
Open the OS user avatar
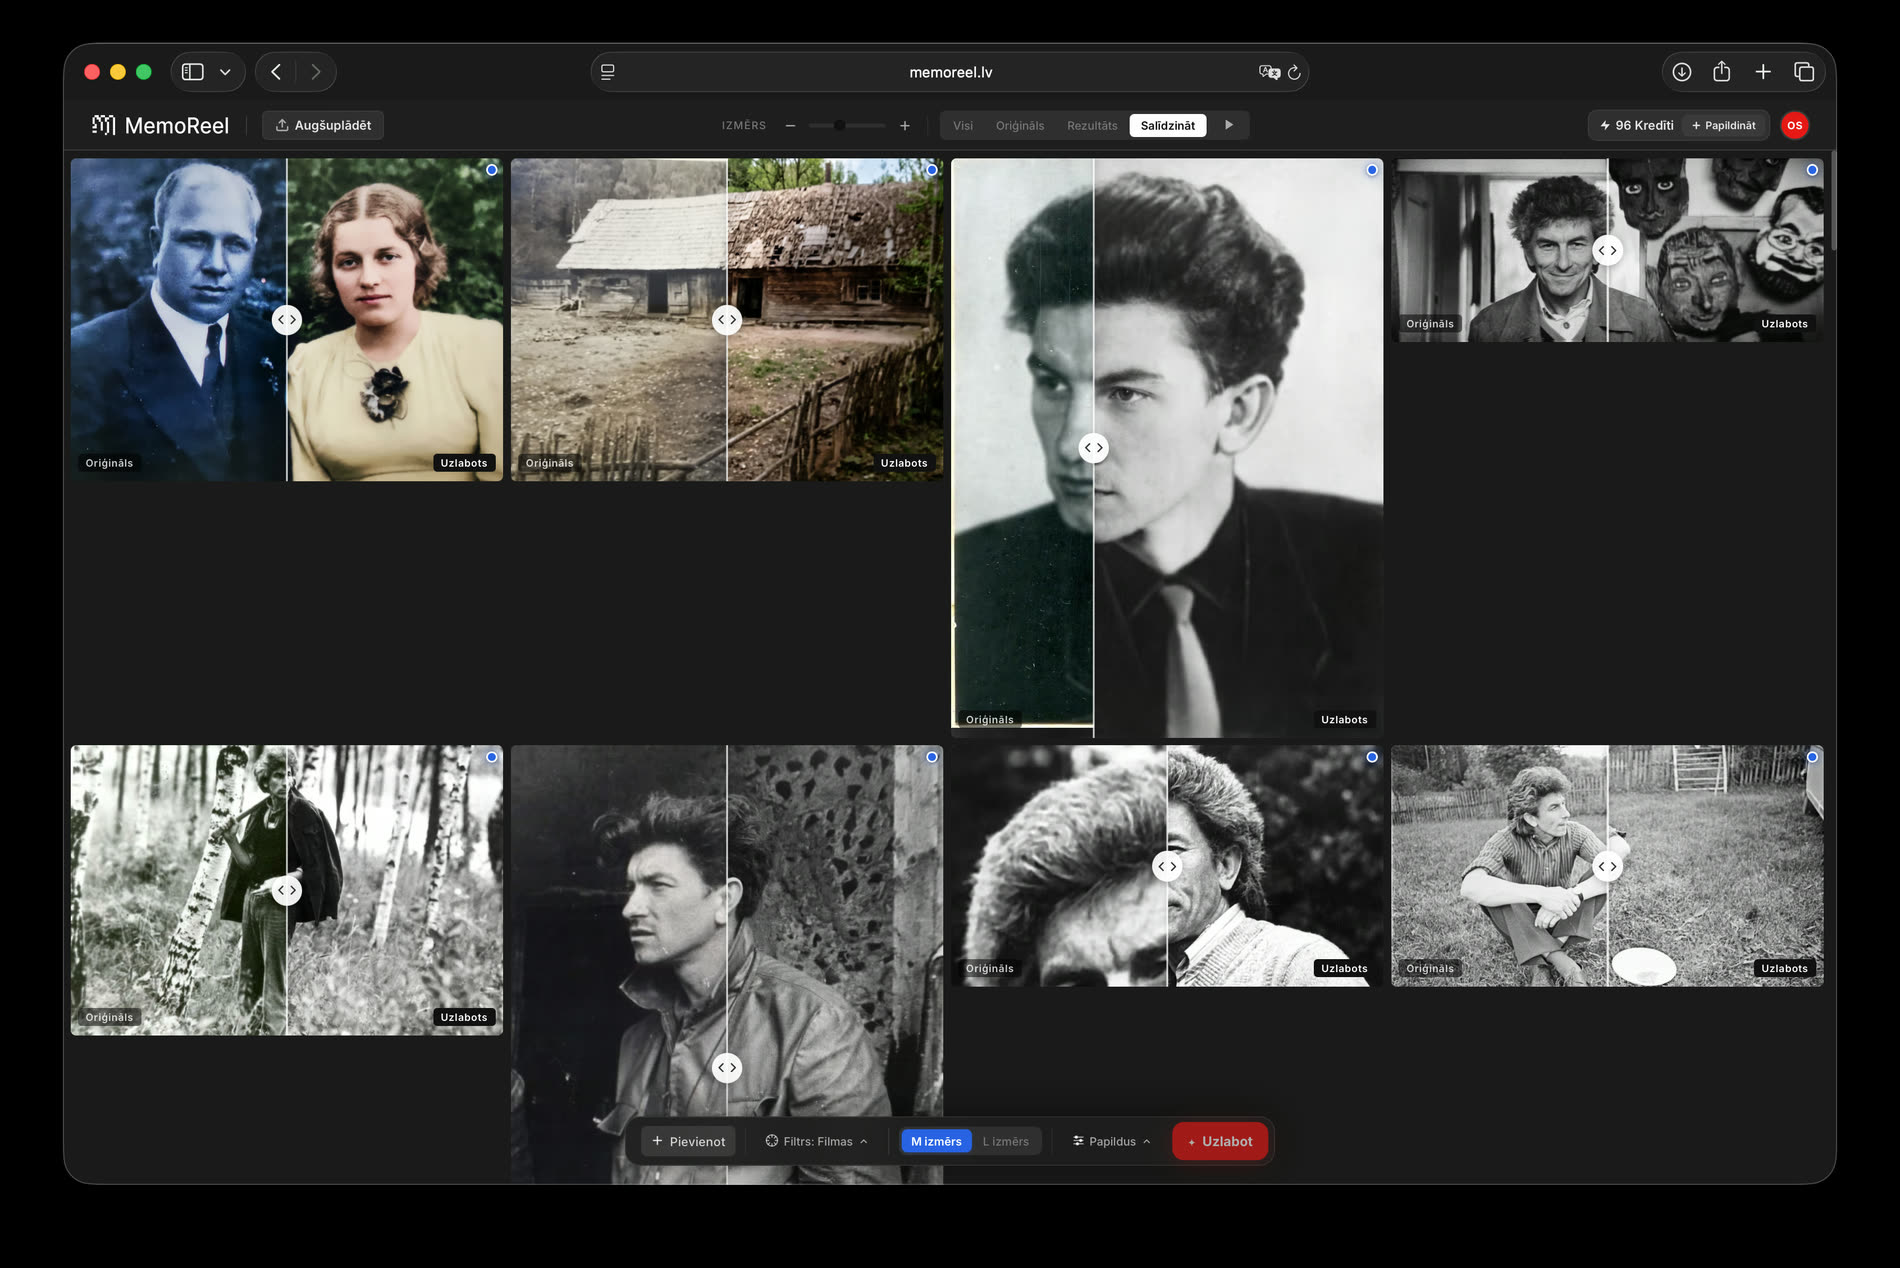click(1794, 125)
